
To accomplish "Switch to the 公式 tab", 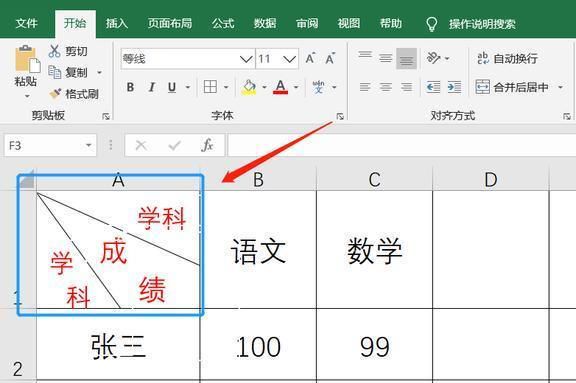I will click(223, 24).
